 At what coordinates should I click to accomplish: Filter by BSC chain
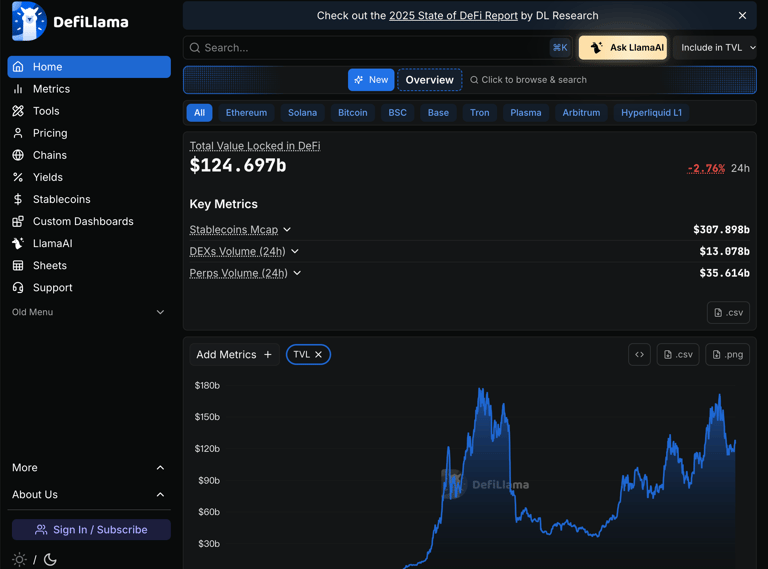tap(397, 113)
